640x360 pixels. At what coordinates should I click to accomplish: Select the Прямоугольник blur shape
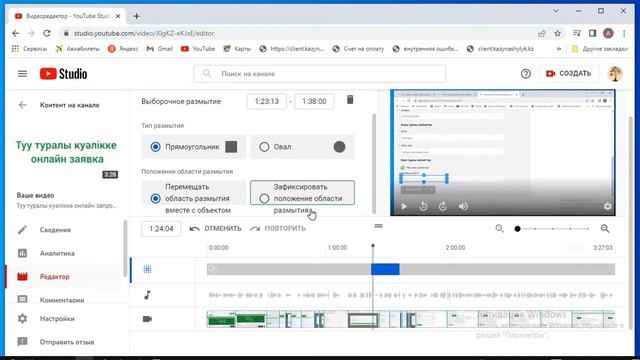pos(194,147)
